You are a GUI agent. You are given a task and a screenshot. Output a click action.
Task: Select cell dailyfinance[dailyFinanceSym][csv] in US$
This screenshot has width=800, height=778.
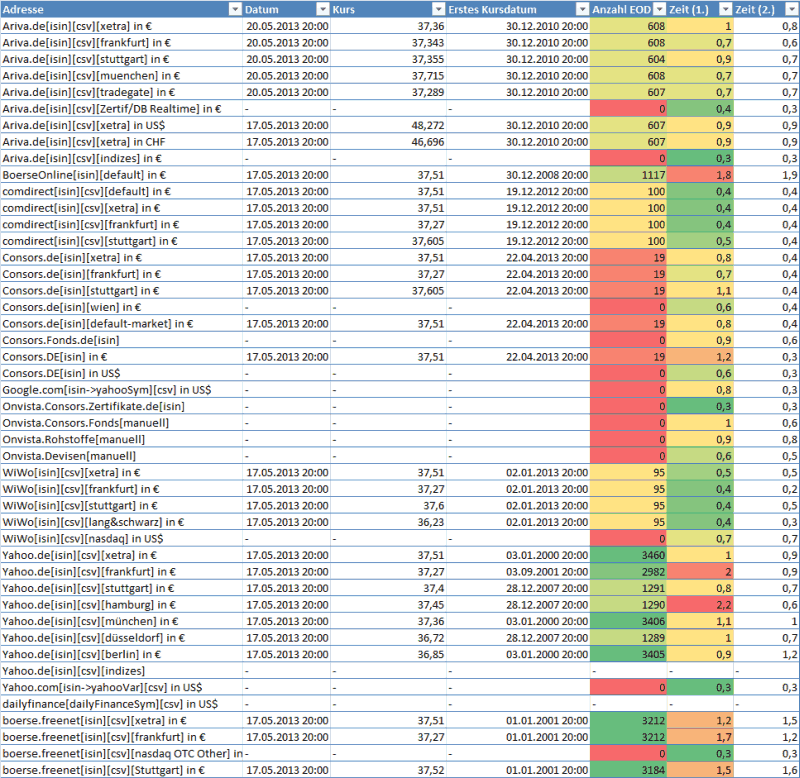tap(121, 704)
